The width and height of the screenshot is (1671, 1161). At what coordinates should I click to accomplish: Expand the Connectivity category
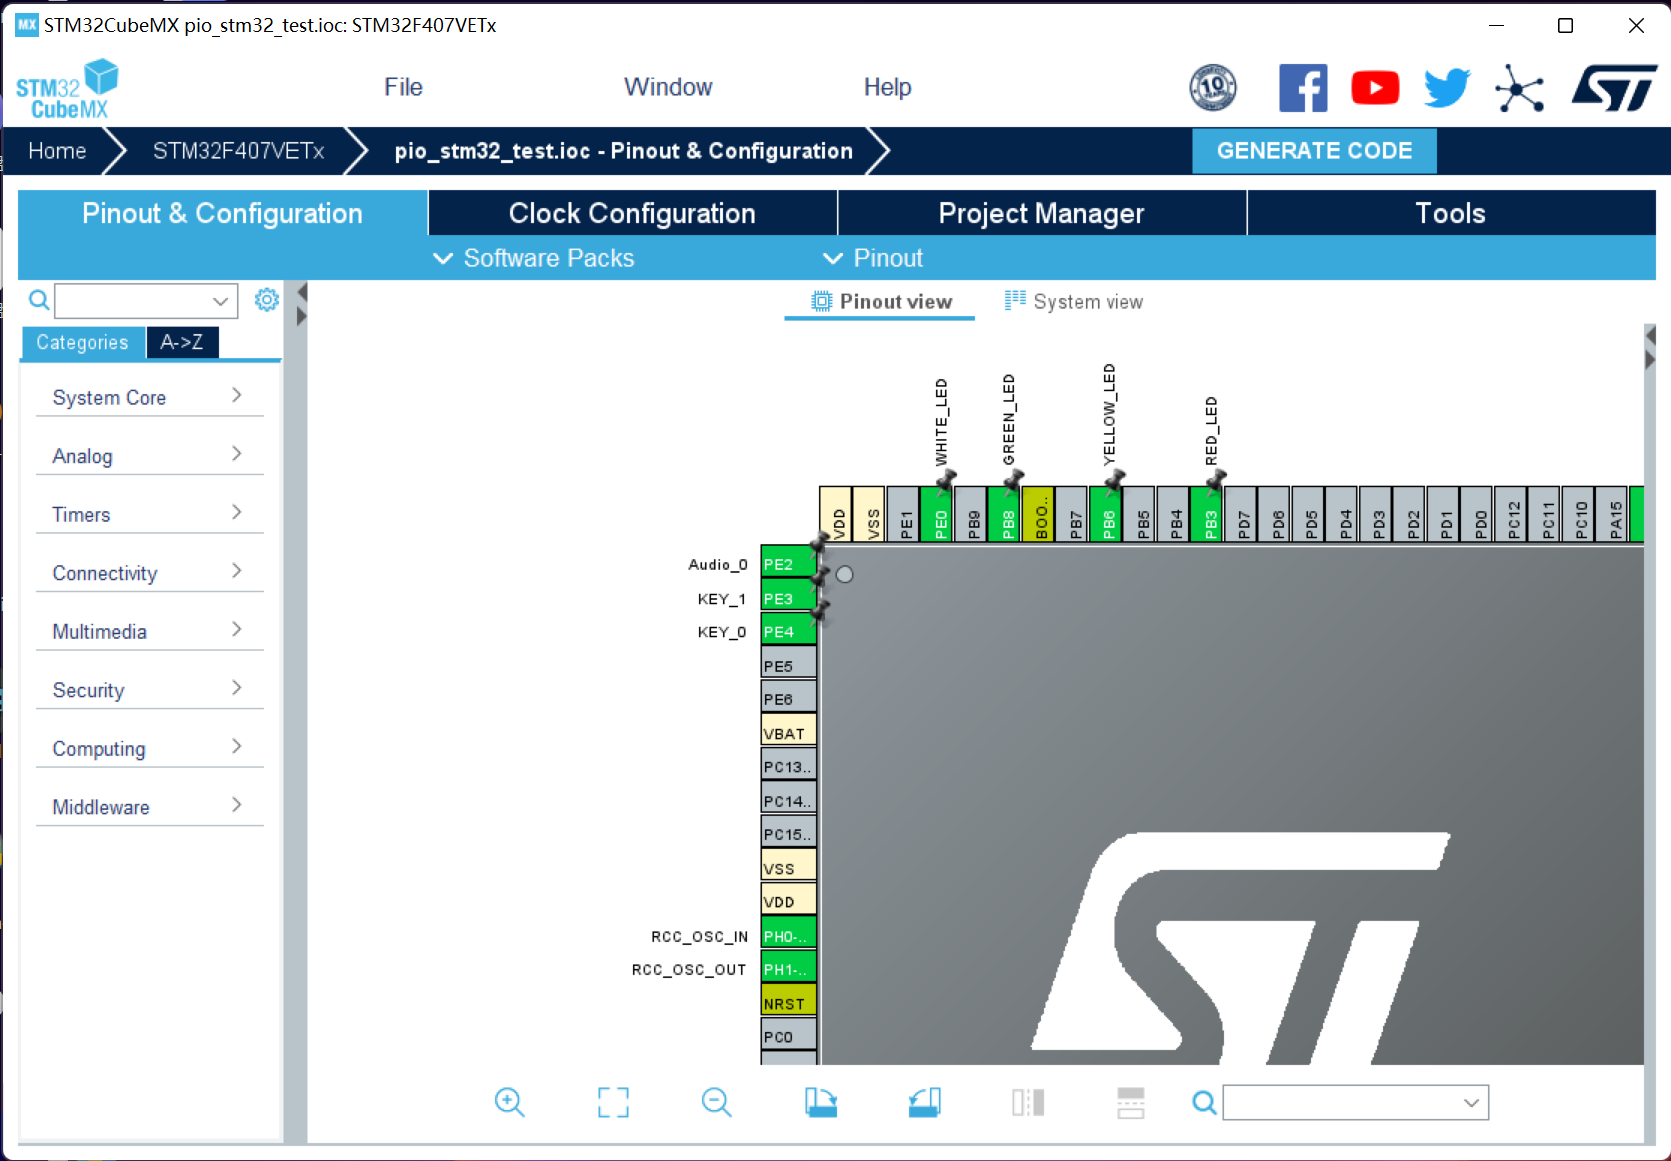(x=149, y=573)
